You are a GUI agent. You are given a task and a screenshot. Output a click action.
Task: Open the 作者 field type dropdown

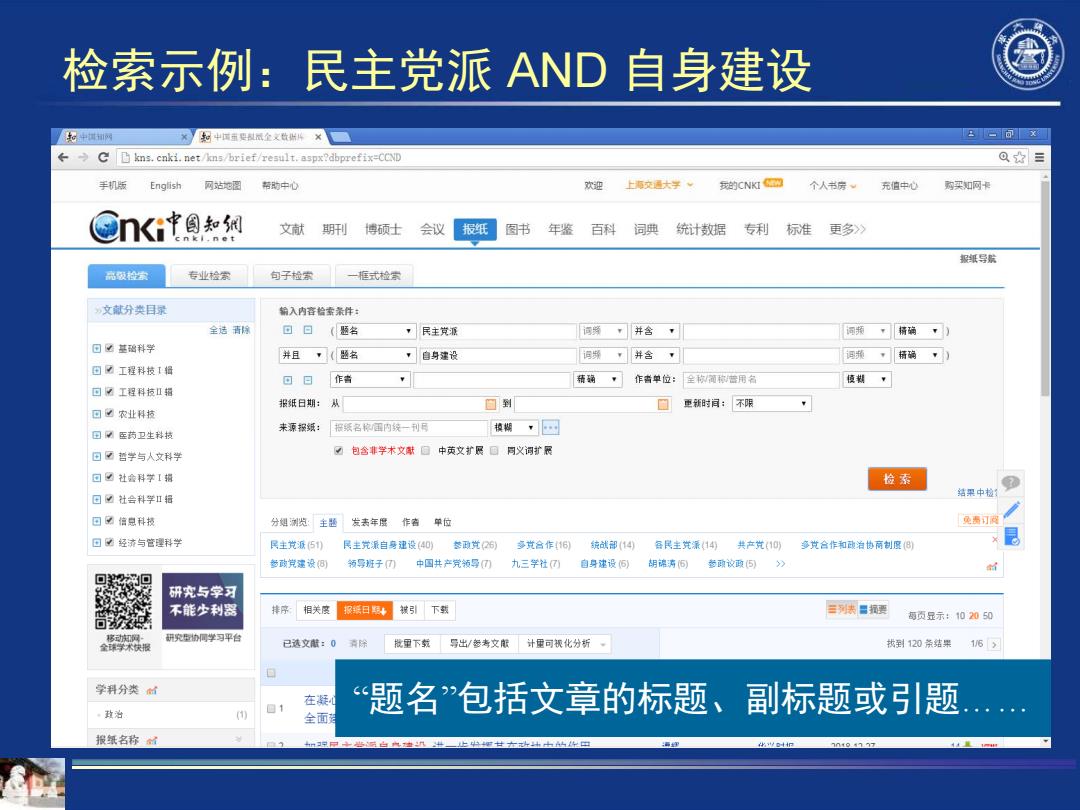coord(371,380)
